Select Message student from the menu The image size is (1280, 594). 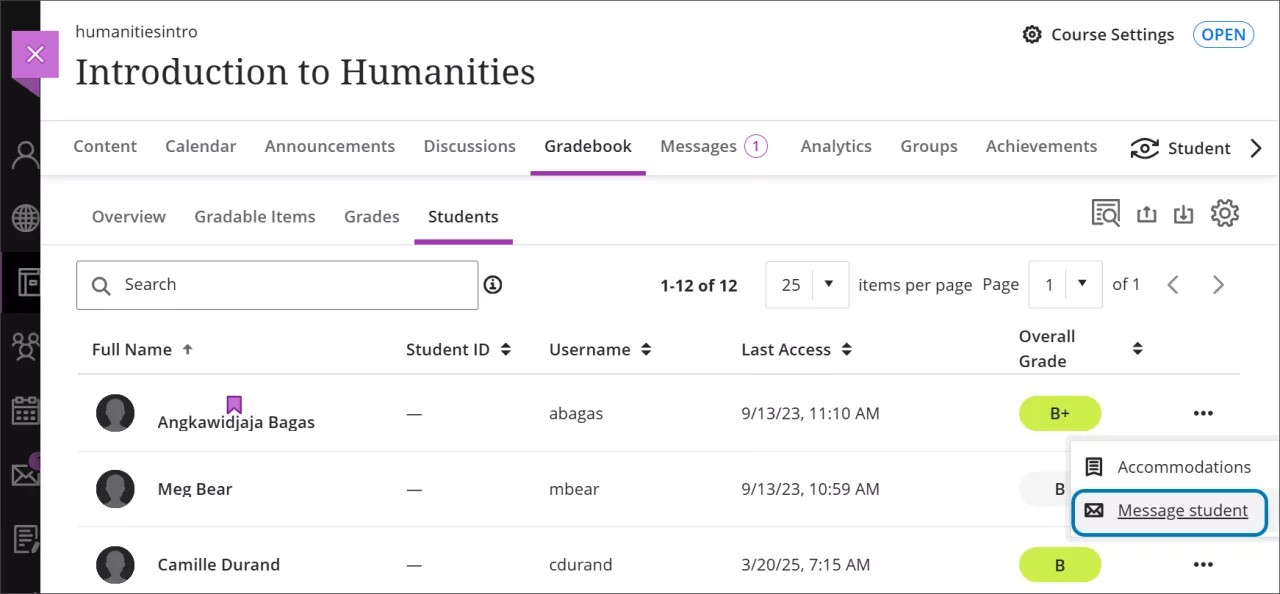point(1182,510)
